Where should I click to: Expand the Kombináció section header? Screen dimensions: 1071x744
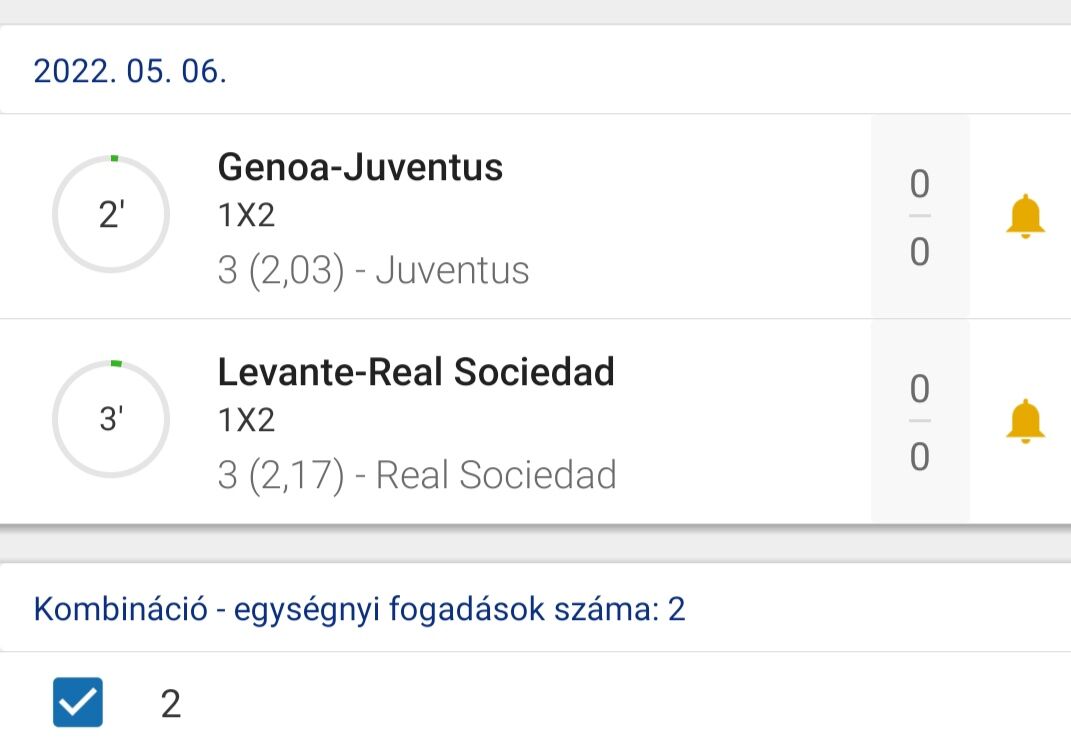[x=360, y=609]
